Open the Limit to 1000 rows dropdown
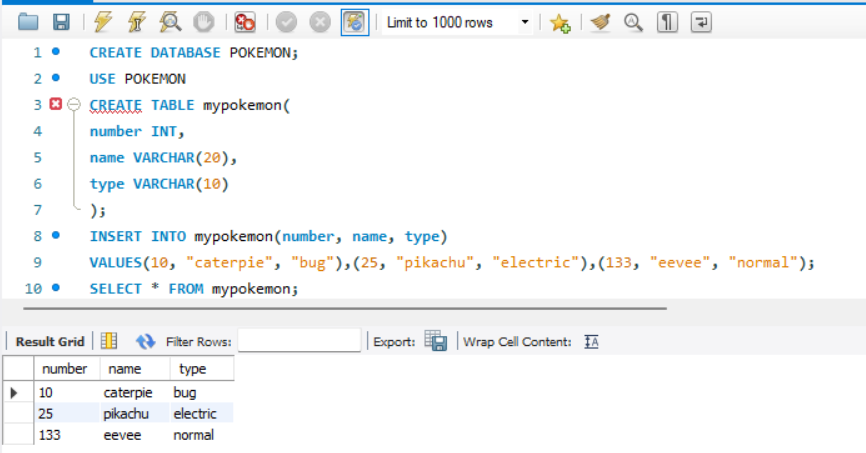 [457, 23]
